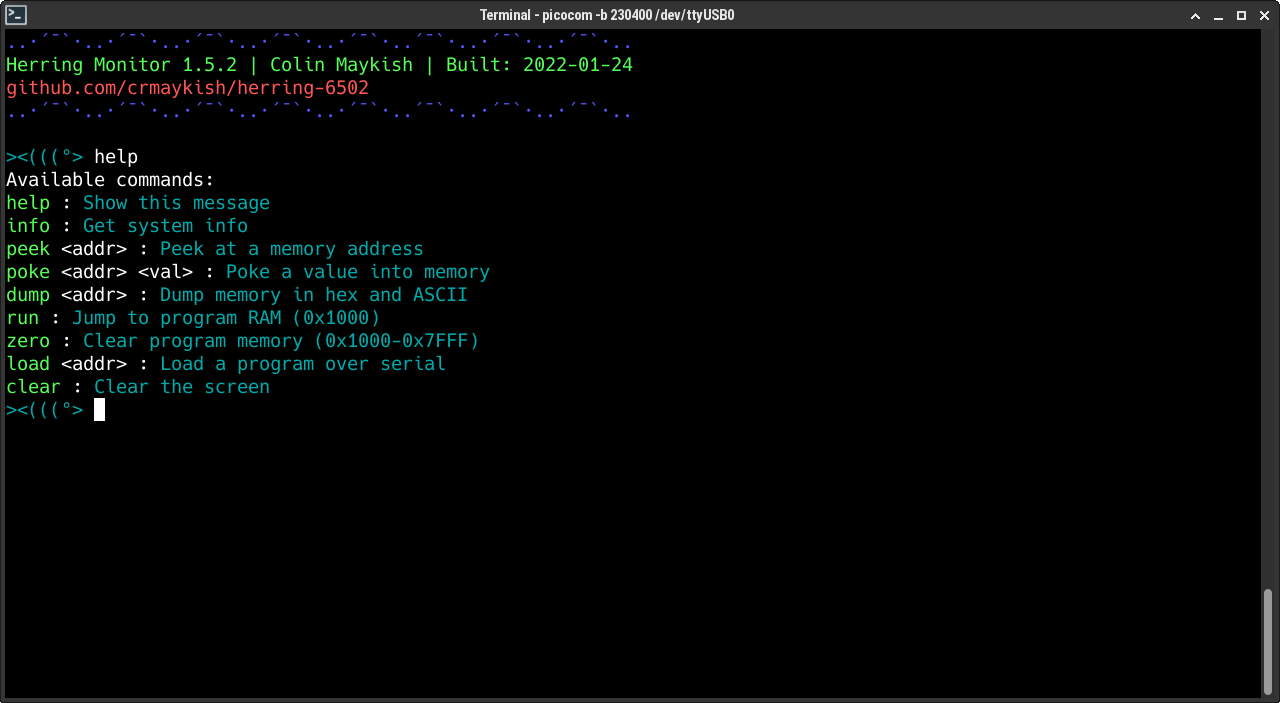
Task: Click the typed 'help' command after the first prompt
Action: [116, 157]
